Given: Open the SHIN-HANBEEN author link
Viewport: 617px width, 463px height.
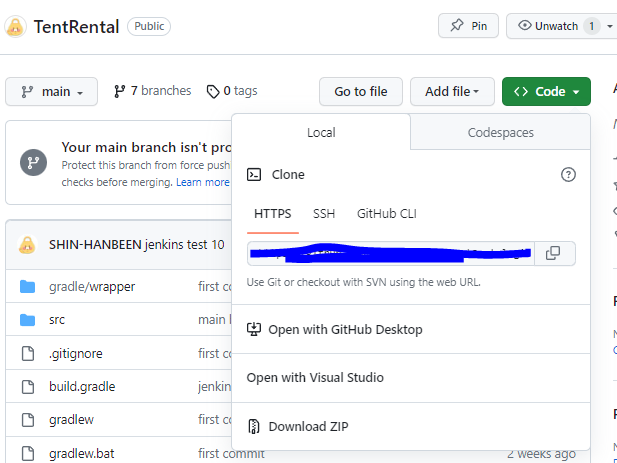Looking at the screenshot, I should [95, 245].
